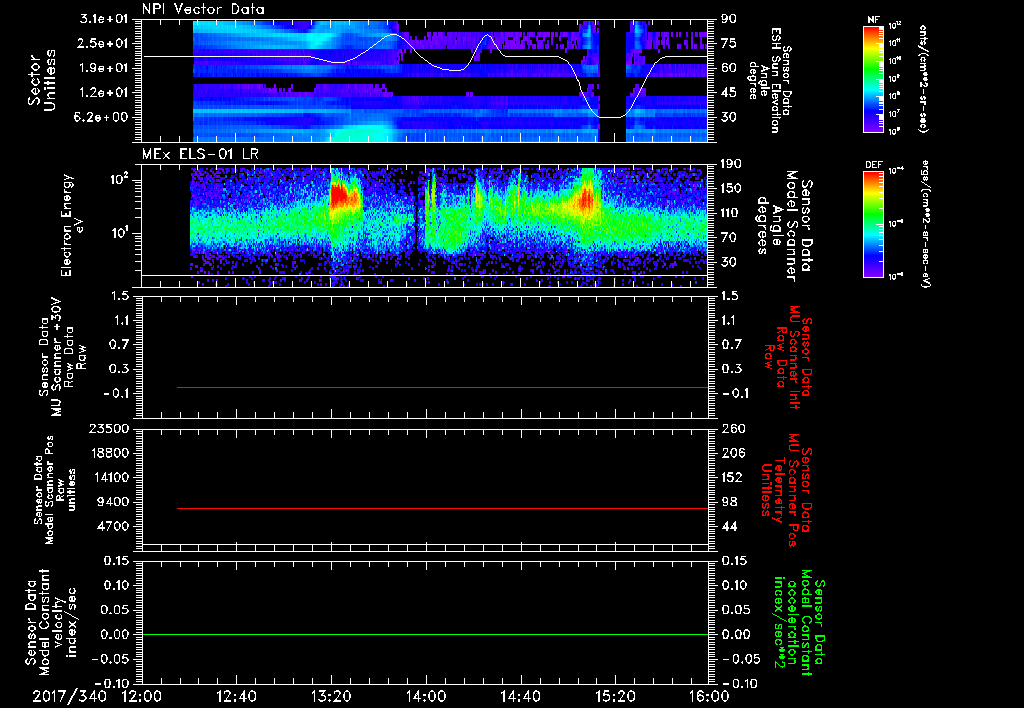This screenshot has width=1024, height=708.
Task: Click the 15:20 time axis label
Action: [615, 696]
